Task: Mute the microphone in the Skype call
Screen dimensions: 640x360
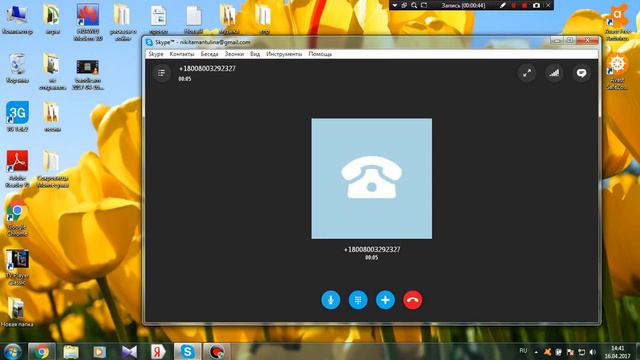Action: pos(331,300)
